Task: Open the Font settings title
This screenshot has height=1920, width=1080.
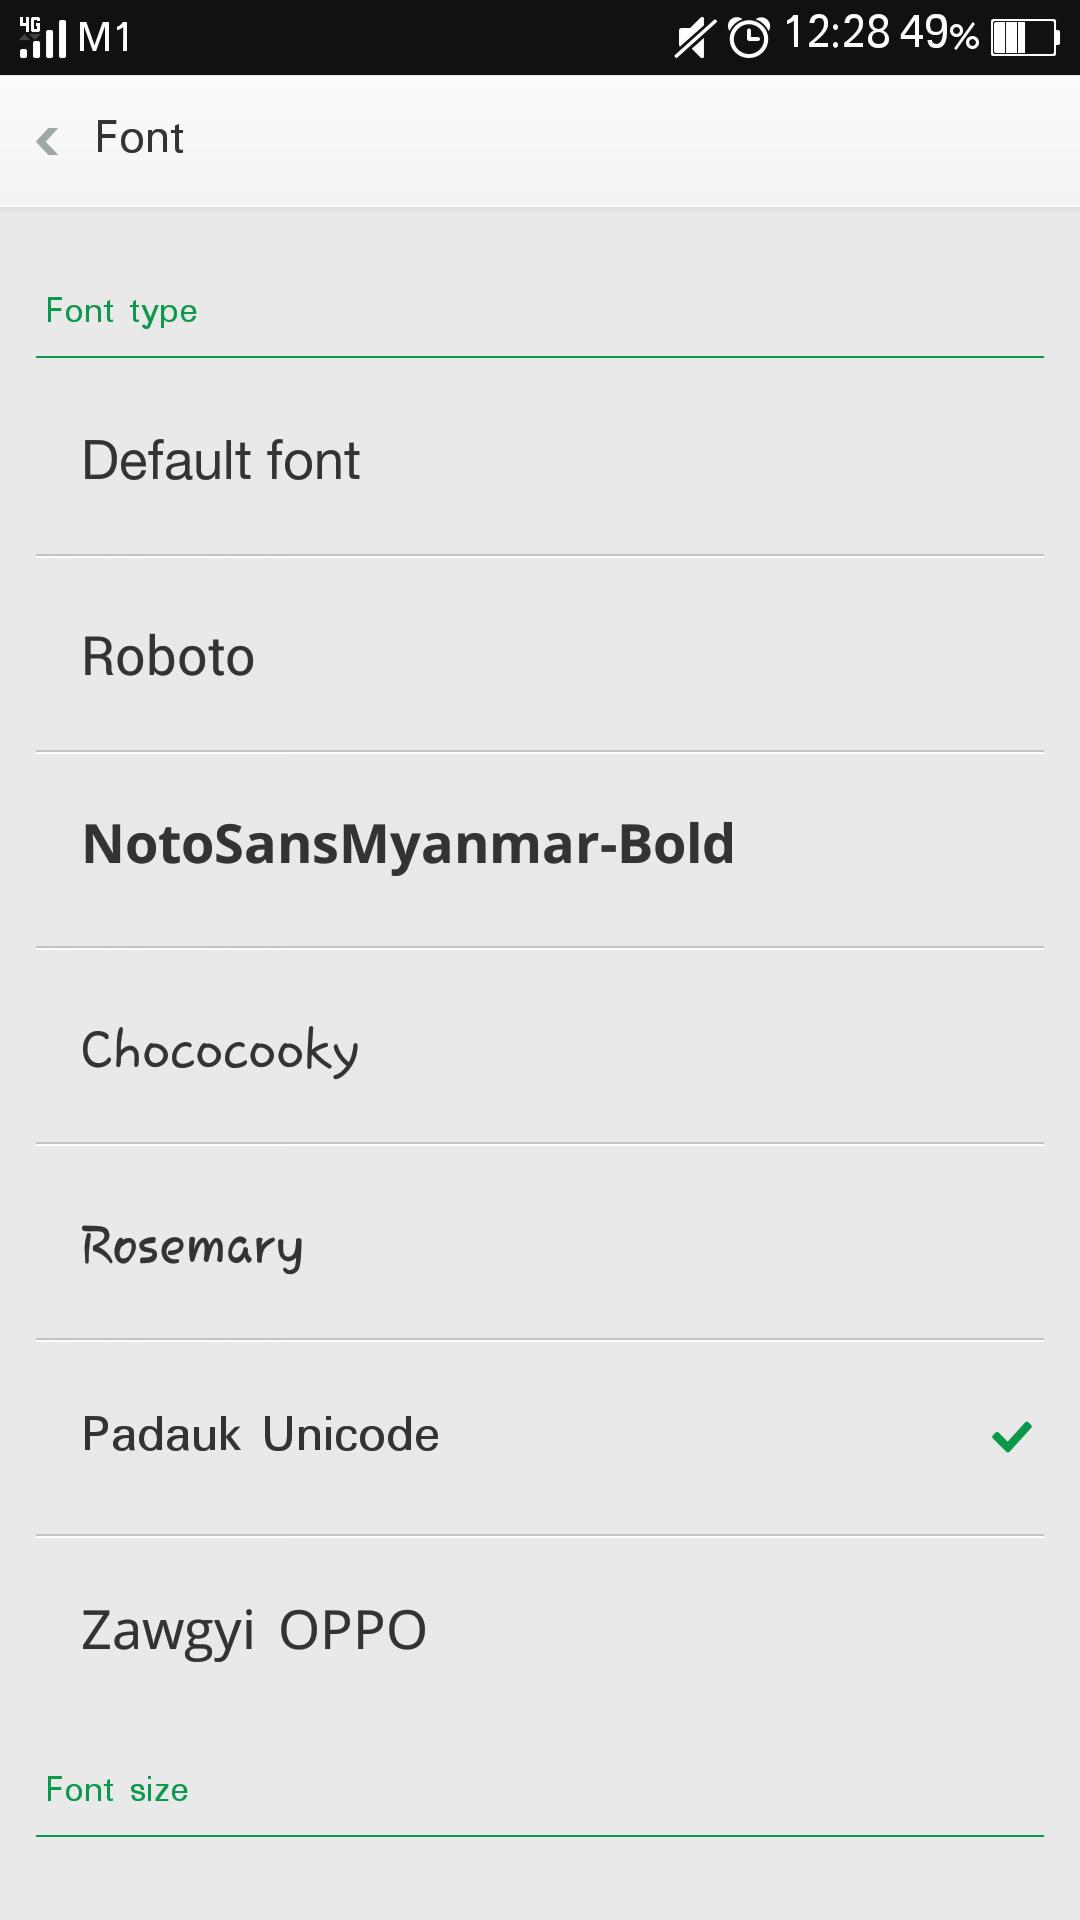Action: (x=139, y=137)
